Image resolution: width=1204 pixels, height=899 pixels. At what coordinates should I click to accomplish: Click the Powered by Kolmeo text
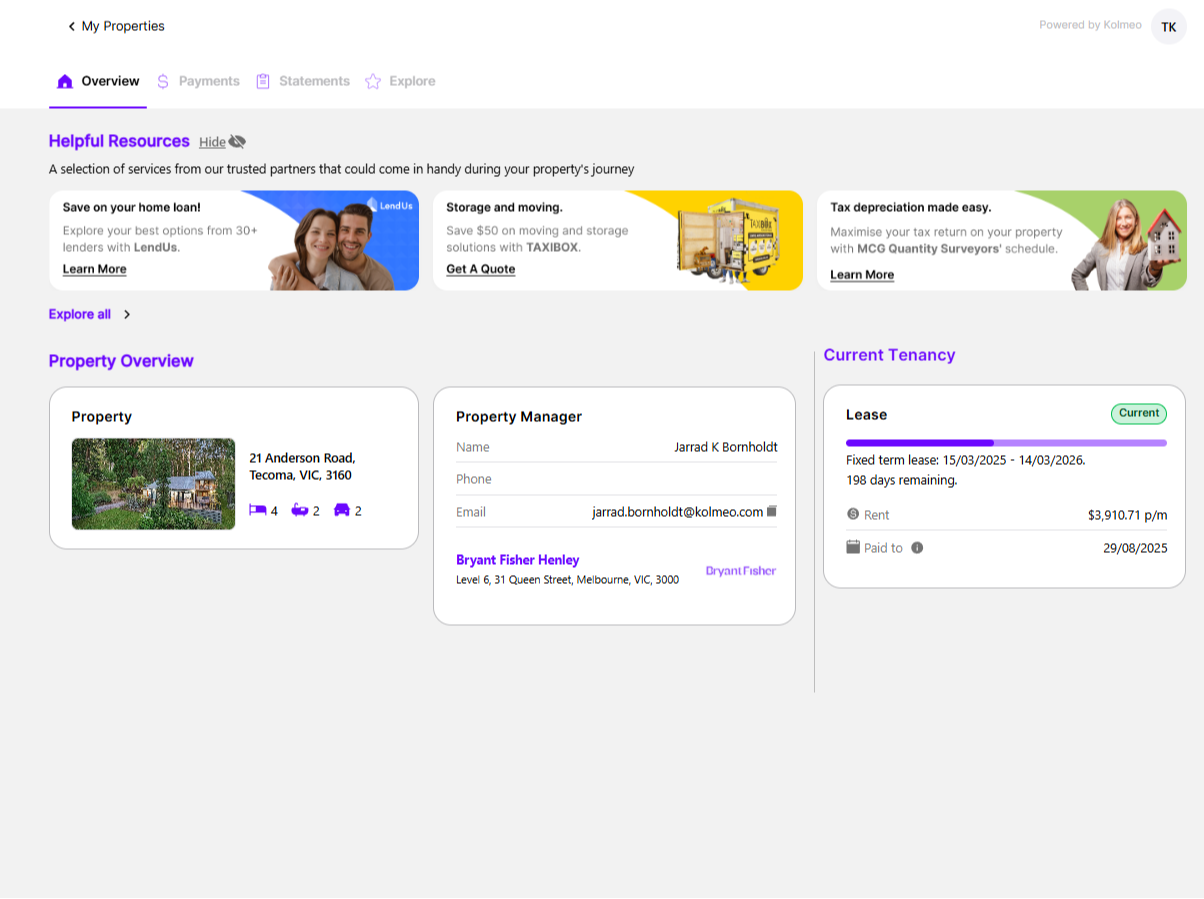(1089, 25)
